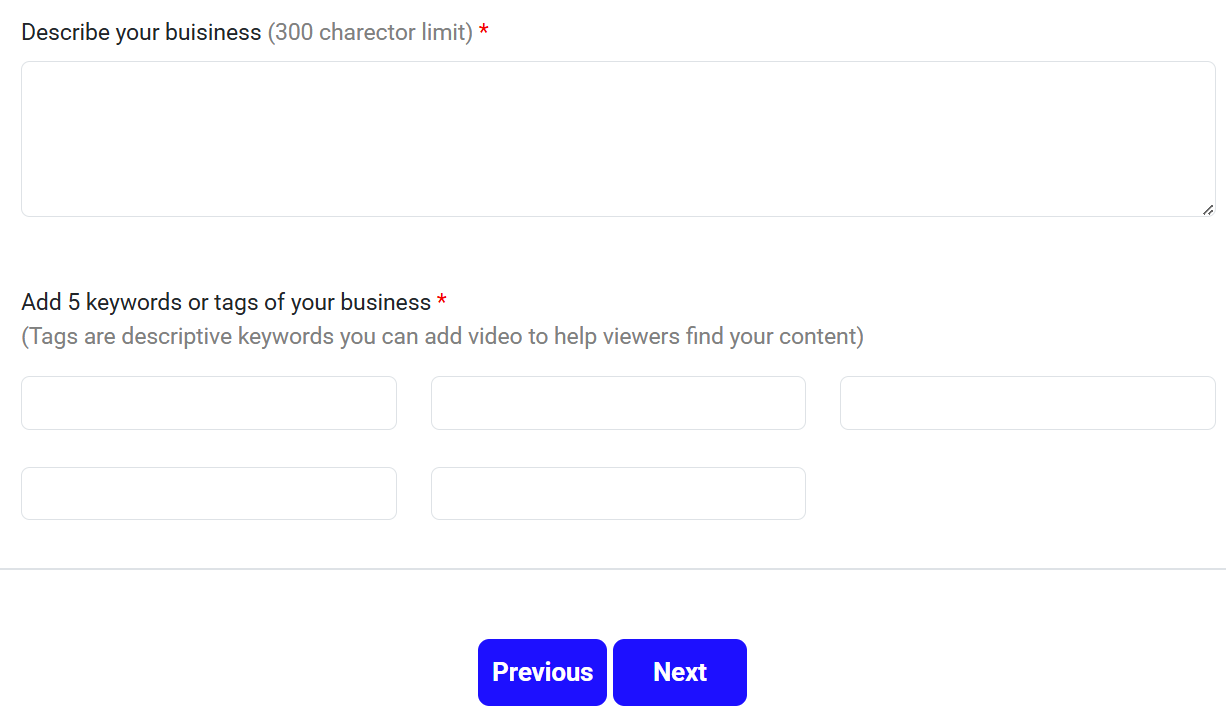Click into the fourth keyword input field
This screenshot has width=1226, height=706.
pos(209,494)
